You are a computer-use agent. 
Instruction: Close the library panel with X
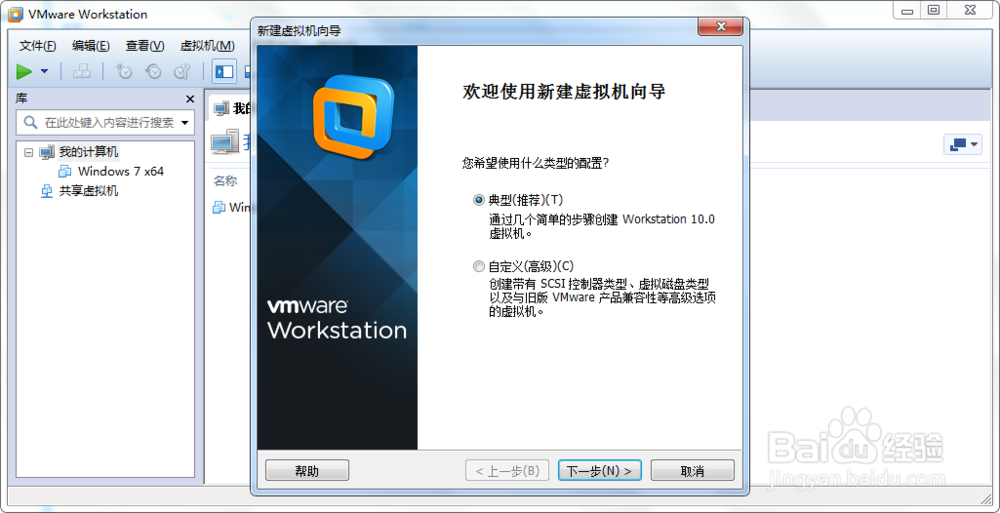[x=189, y=99]
